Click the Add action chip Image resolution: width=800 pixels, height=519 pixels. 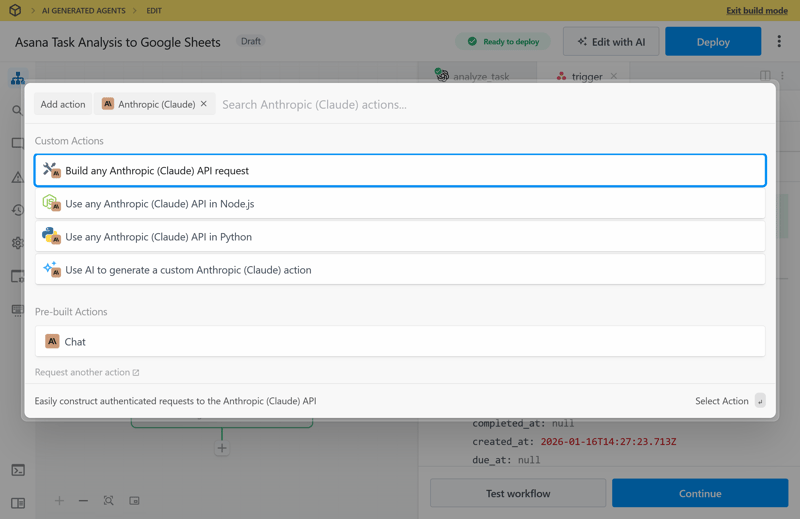(63, 104)
